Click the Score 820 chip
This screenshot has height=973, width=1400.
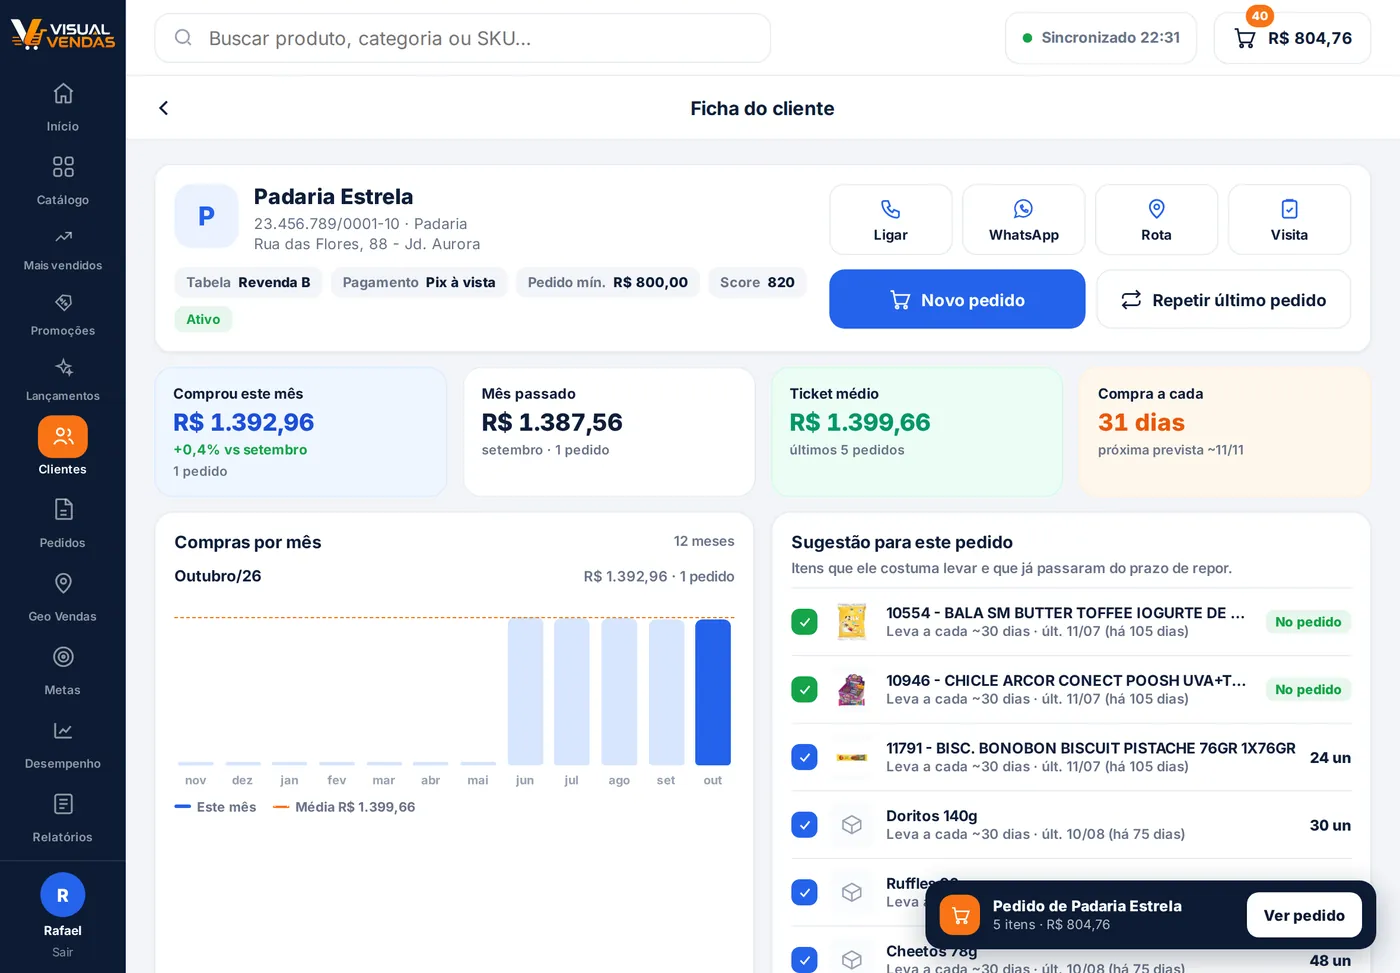[x=757, y=282]
